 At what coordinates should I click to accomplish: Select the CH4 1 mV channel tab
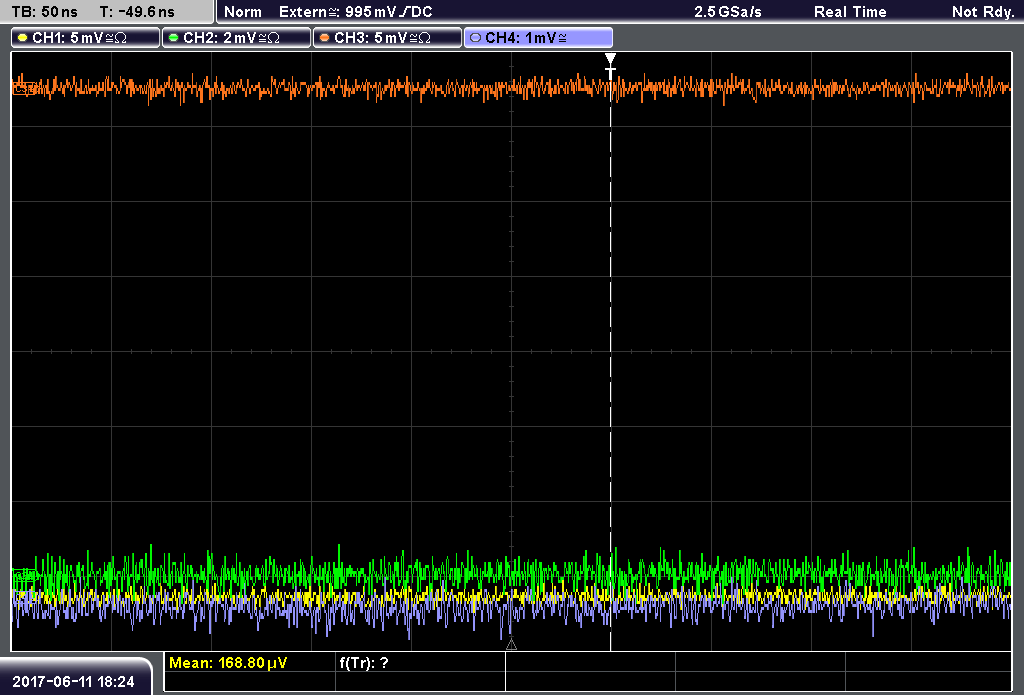pos(538,38)
